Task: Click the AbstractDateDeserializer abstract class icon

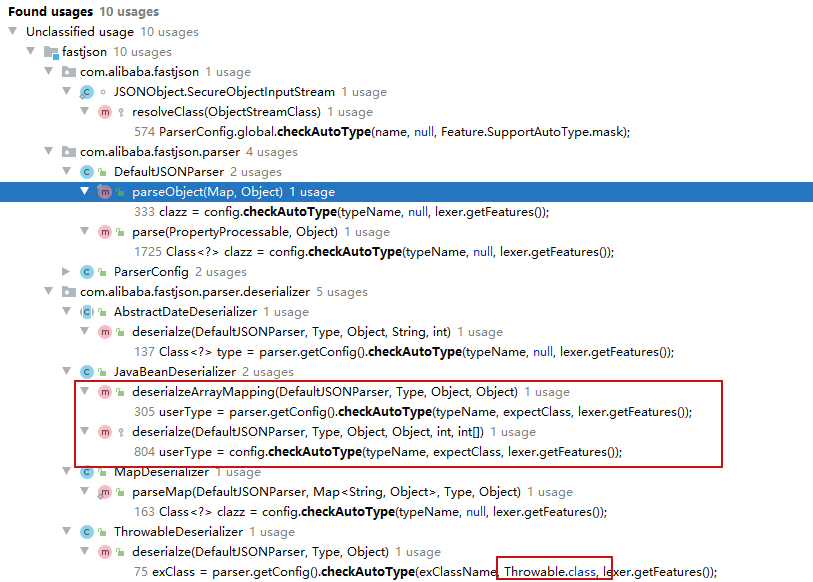Action: (x=87, y=312)
